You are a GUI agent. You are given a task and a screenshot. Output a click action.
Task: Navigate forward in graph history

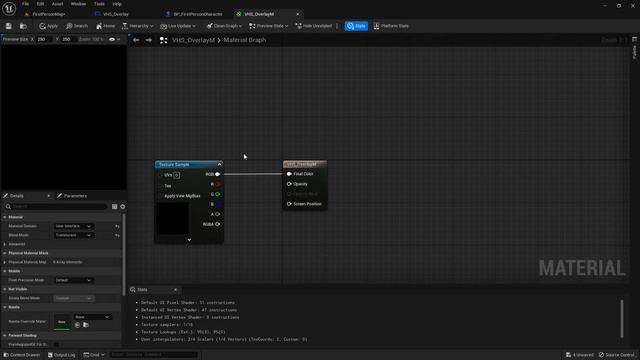pyautogui.click(x=149, y=40)
